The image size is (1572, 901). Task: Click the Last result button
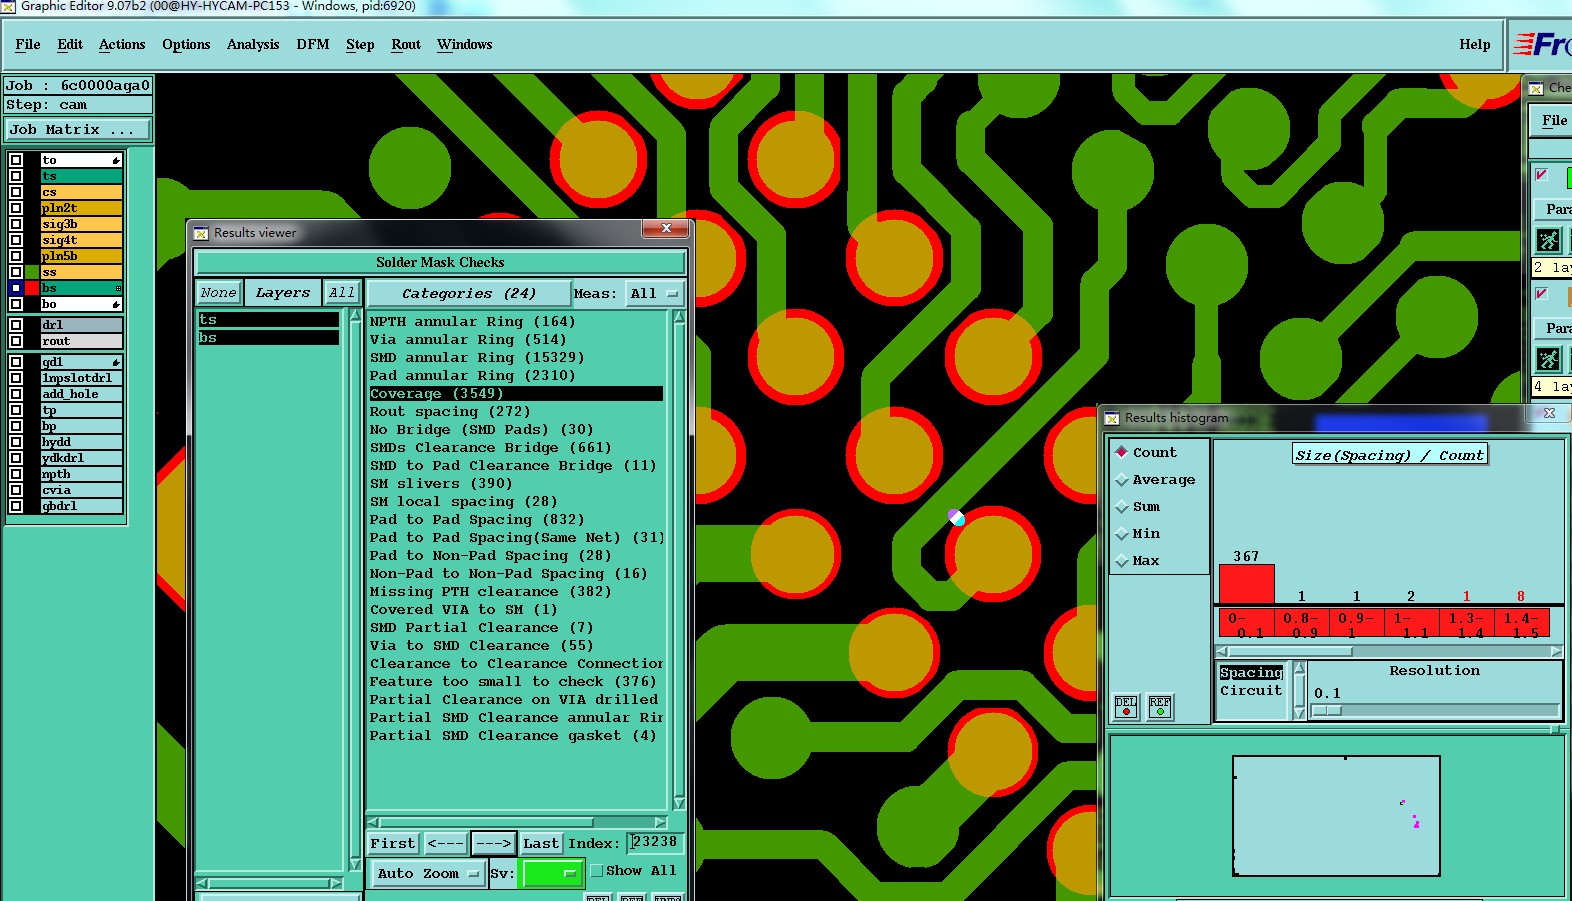[541, 843]
